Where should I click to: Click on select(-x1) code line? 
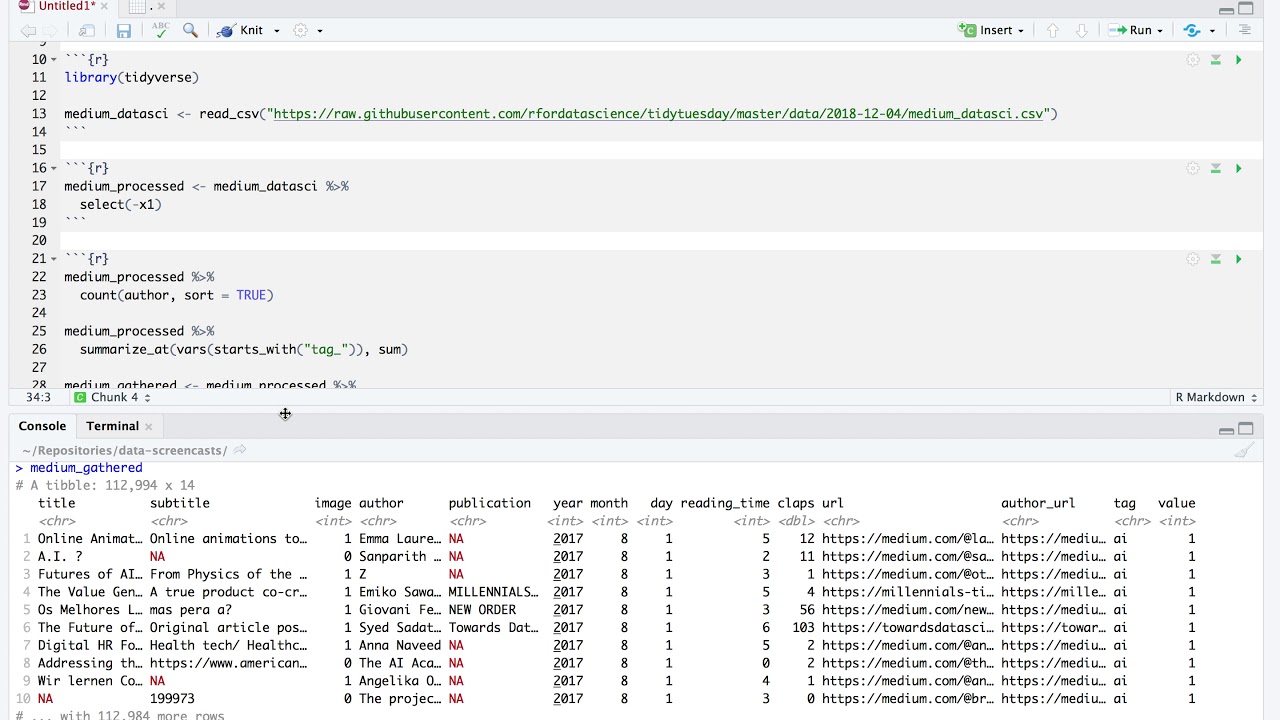pos(120,204)
